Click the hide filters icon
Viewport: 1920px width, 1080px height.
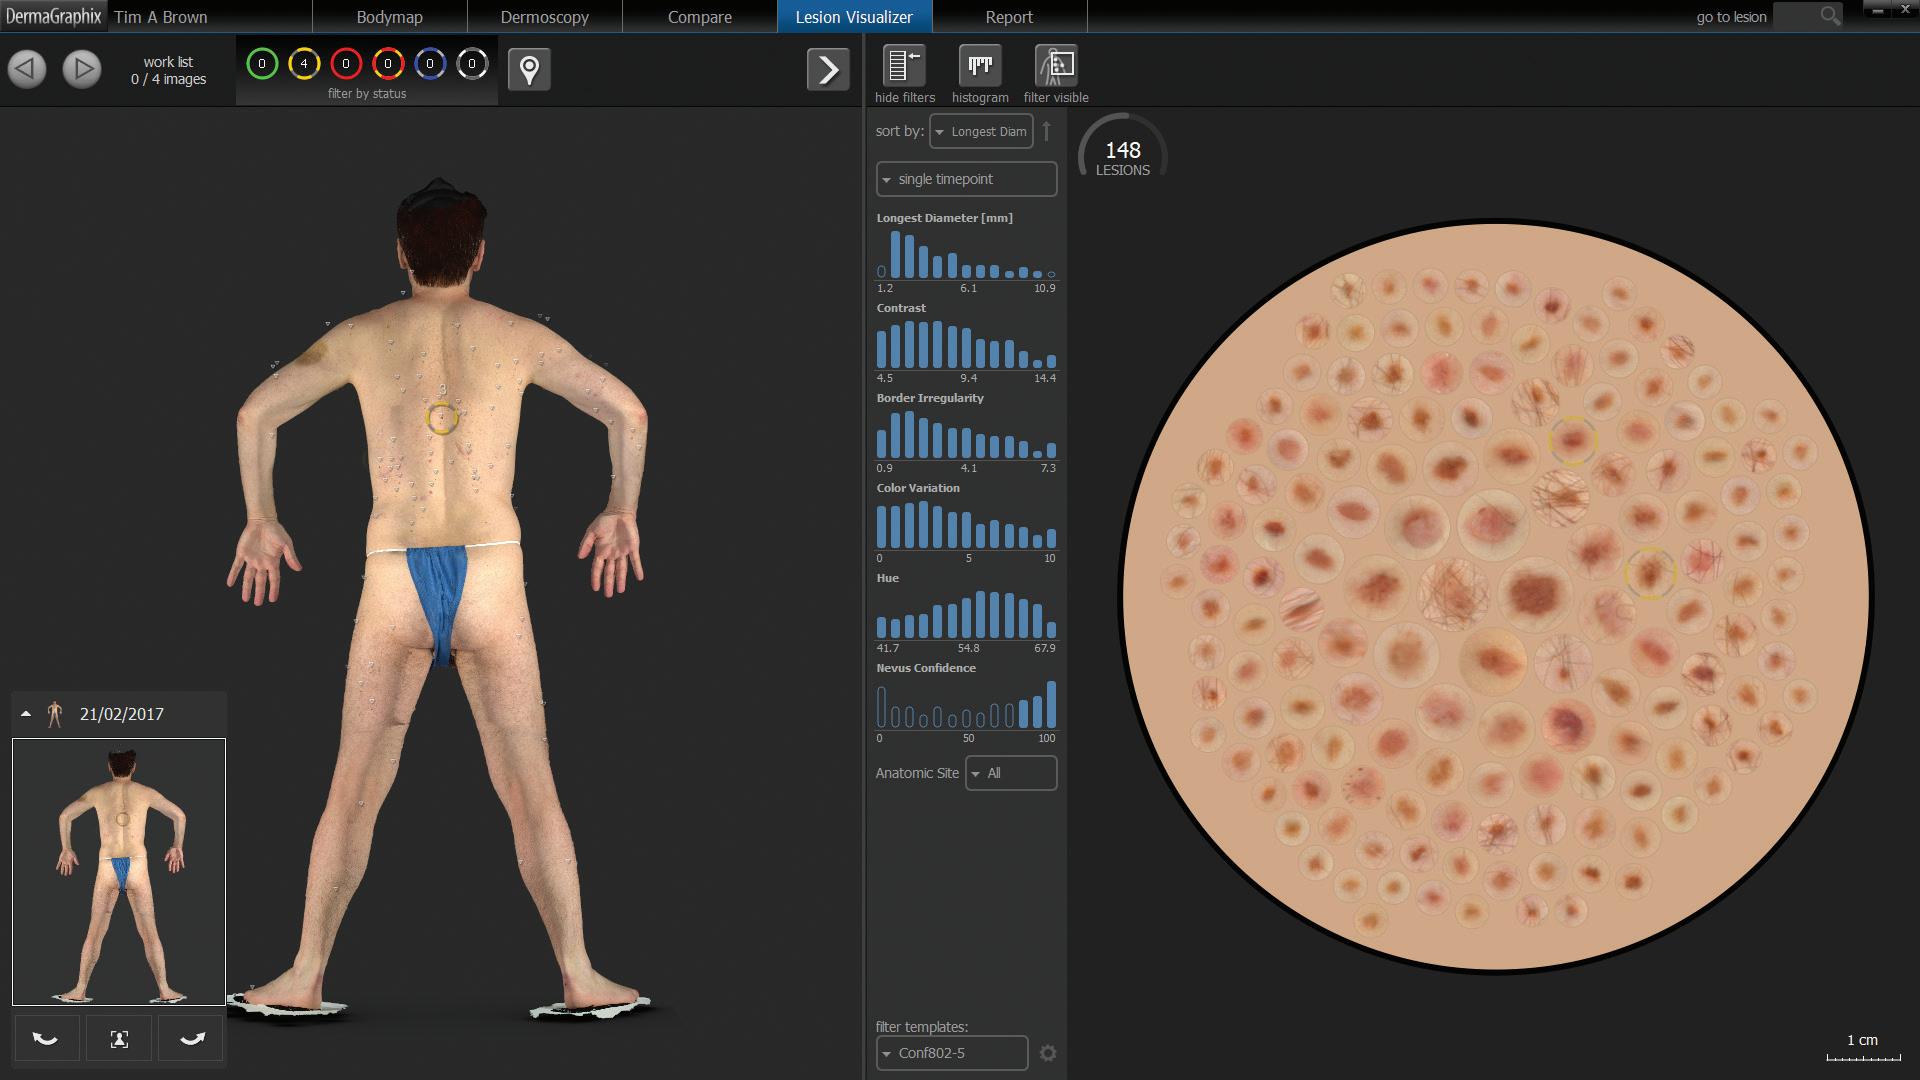pyautogui.click(x=903, y=67)
